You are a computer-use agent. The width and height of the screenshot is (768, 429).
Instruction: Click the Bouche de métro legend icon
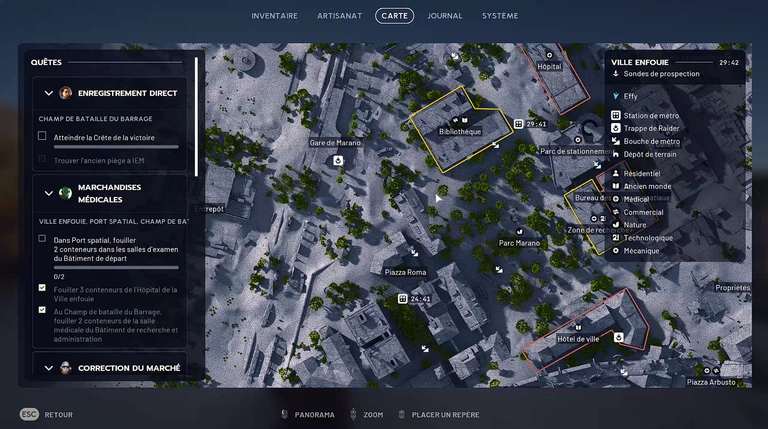(x=616, y=141)
